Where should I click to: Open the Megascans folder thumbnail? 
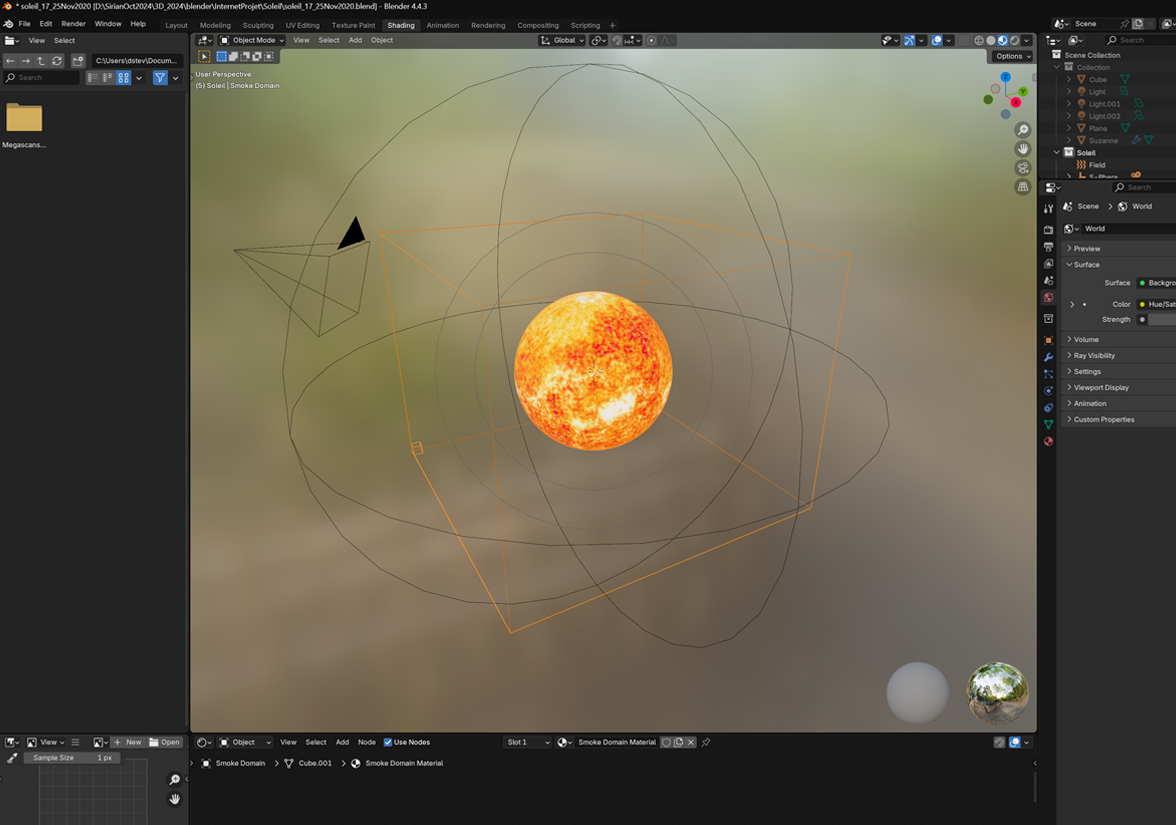coord(23,118)
